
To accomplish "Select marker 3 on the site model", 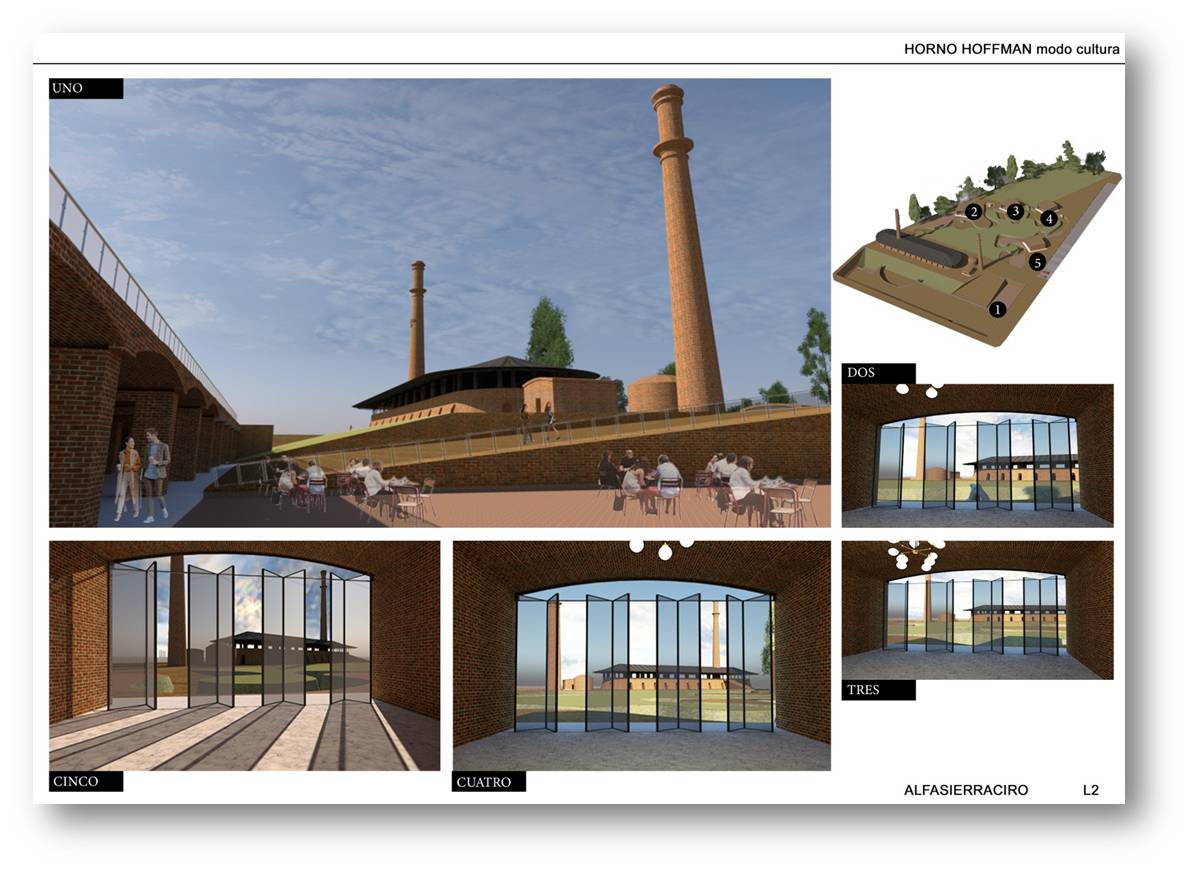I will coord(1015,211).
